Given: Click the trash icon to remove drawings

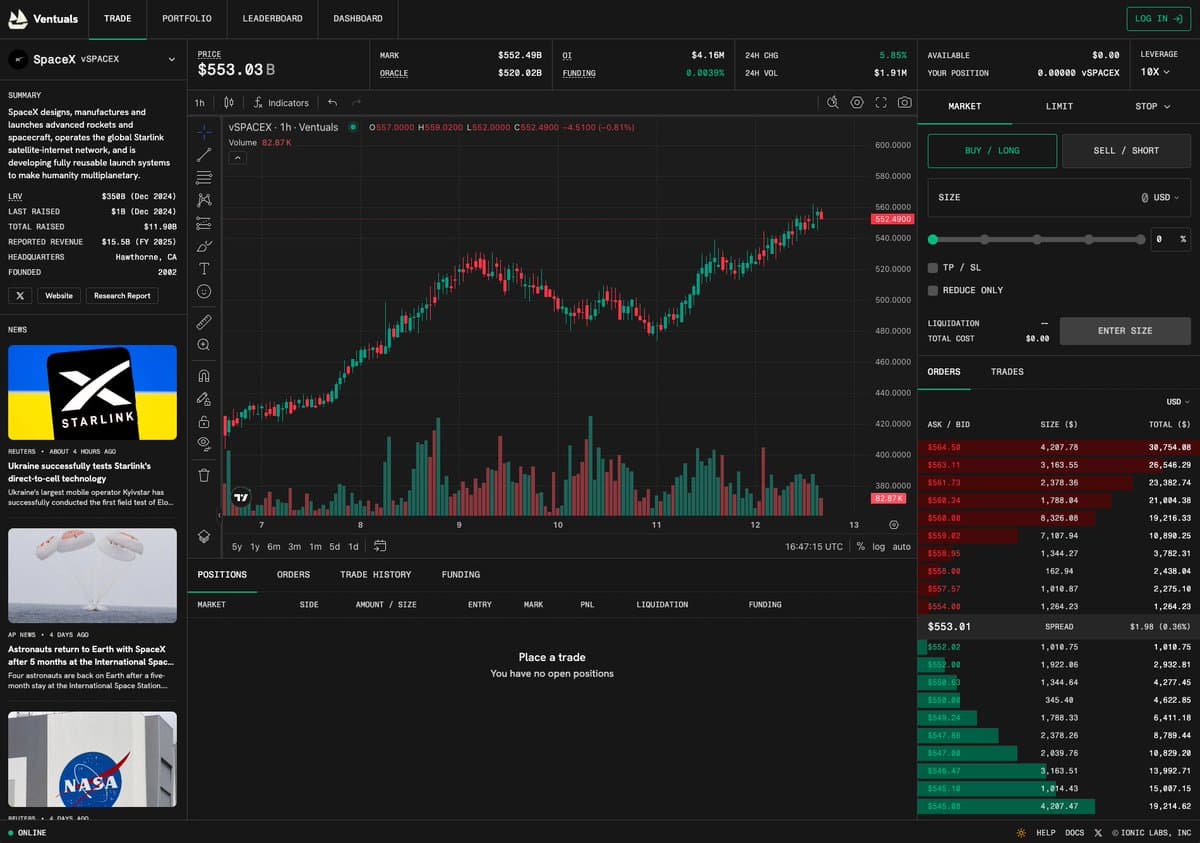Looking at the screenshot, I should [x=204, y=475].
